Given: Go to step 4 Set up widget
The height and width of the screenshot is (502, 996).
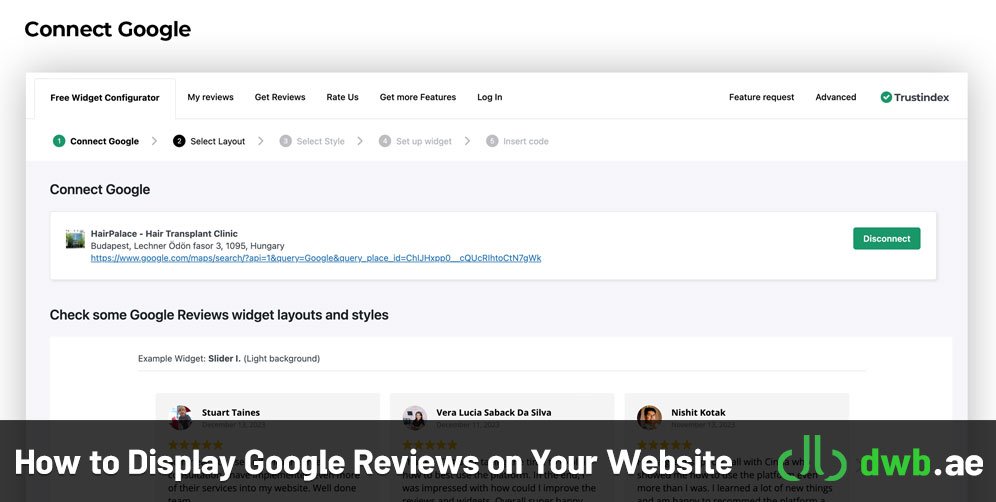Looking at the screenshot, I should [x=415, y=141].
